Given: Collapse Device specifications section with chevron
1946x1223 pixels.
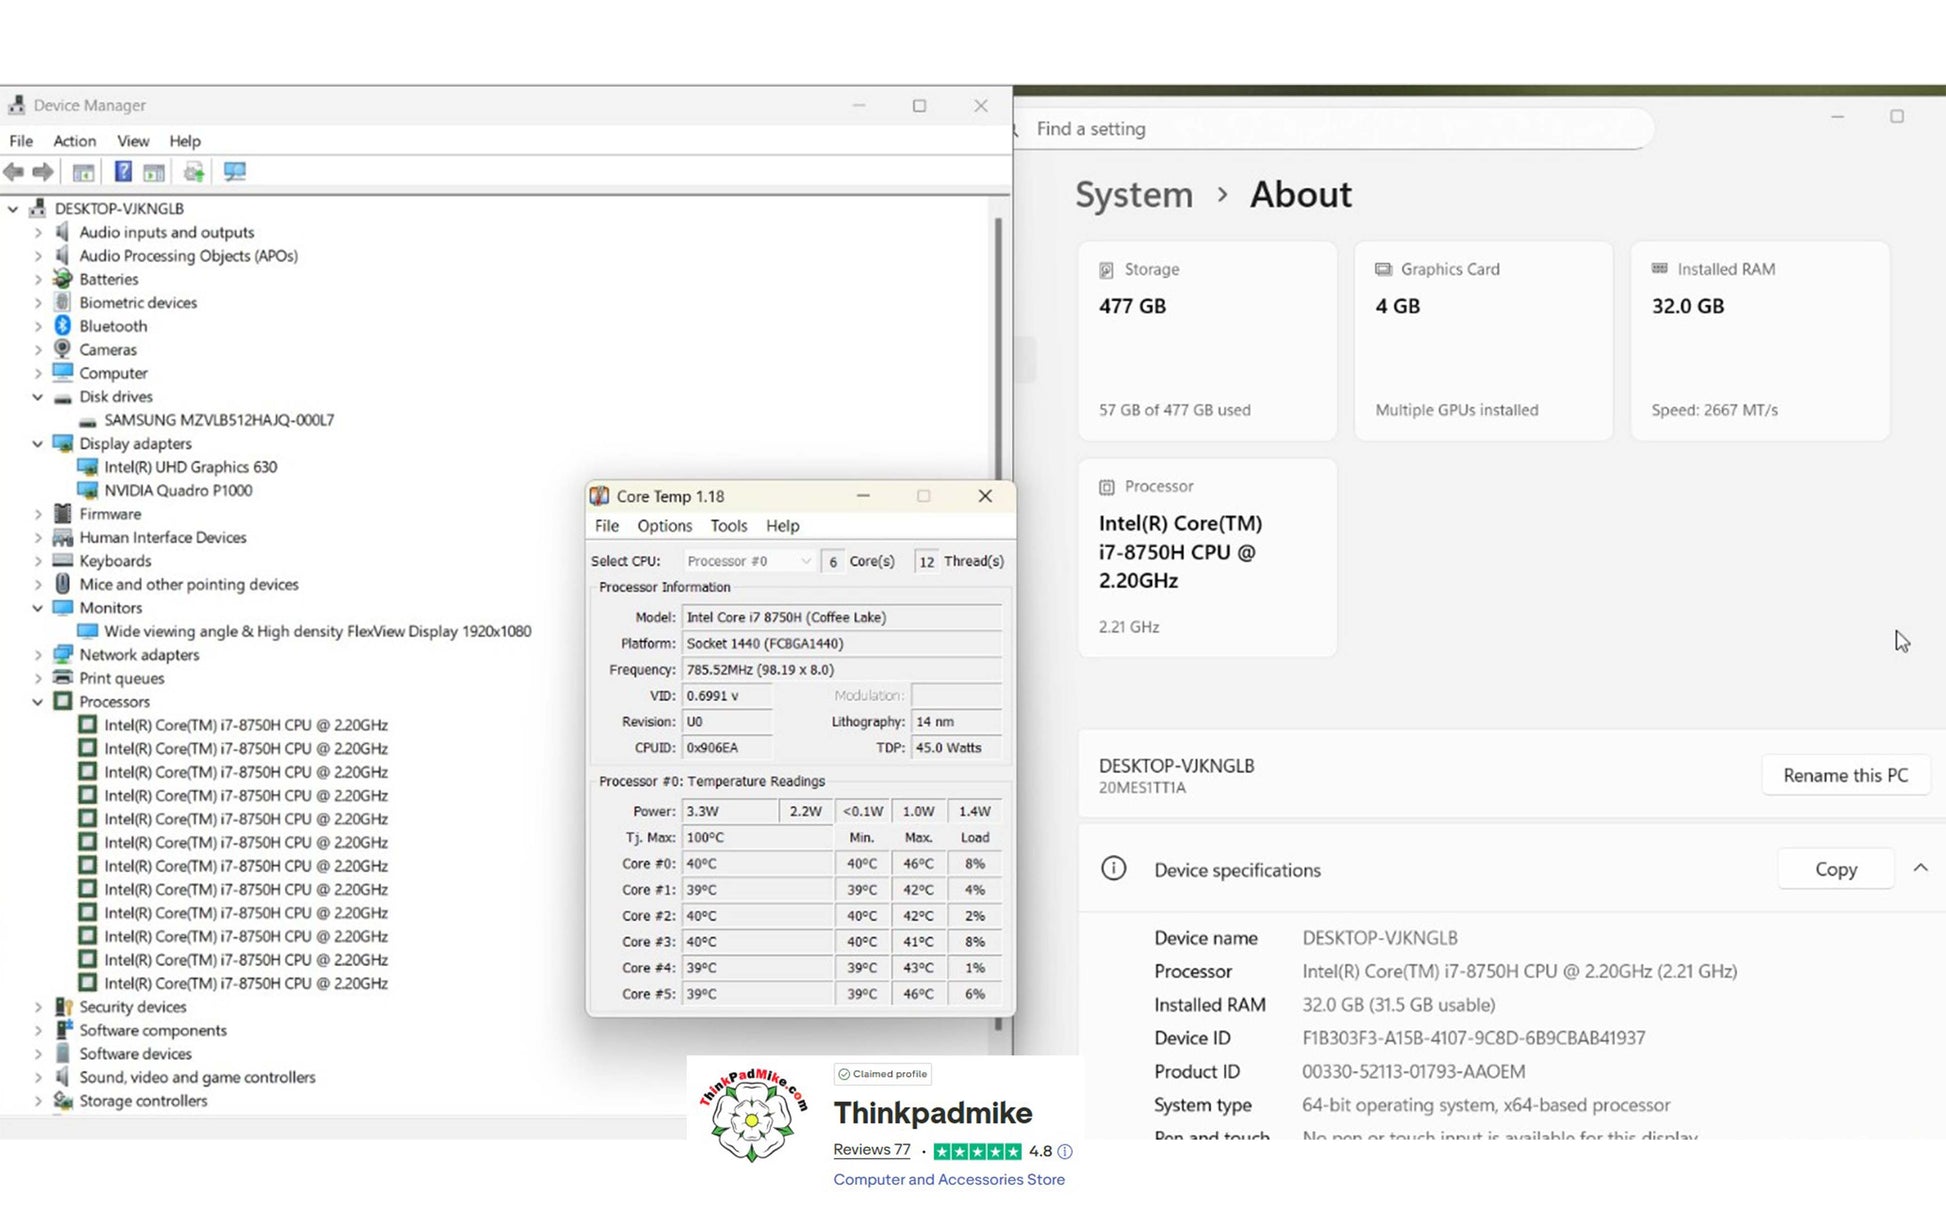Looking at the screenshot, I should tap(1920, 868).
